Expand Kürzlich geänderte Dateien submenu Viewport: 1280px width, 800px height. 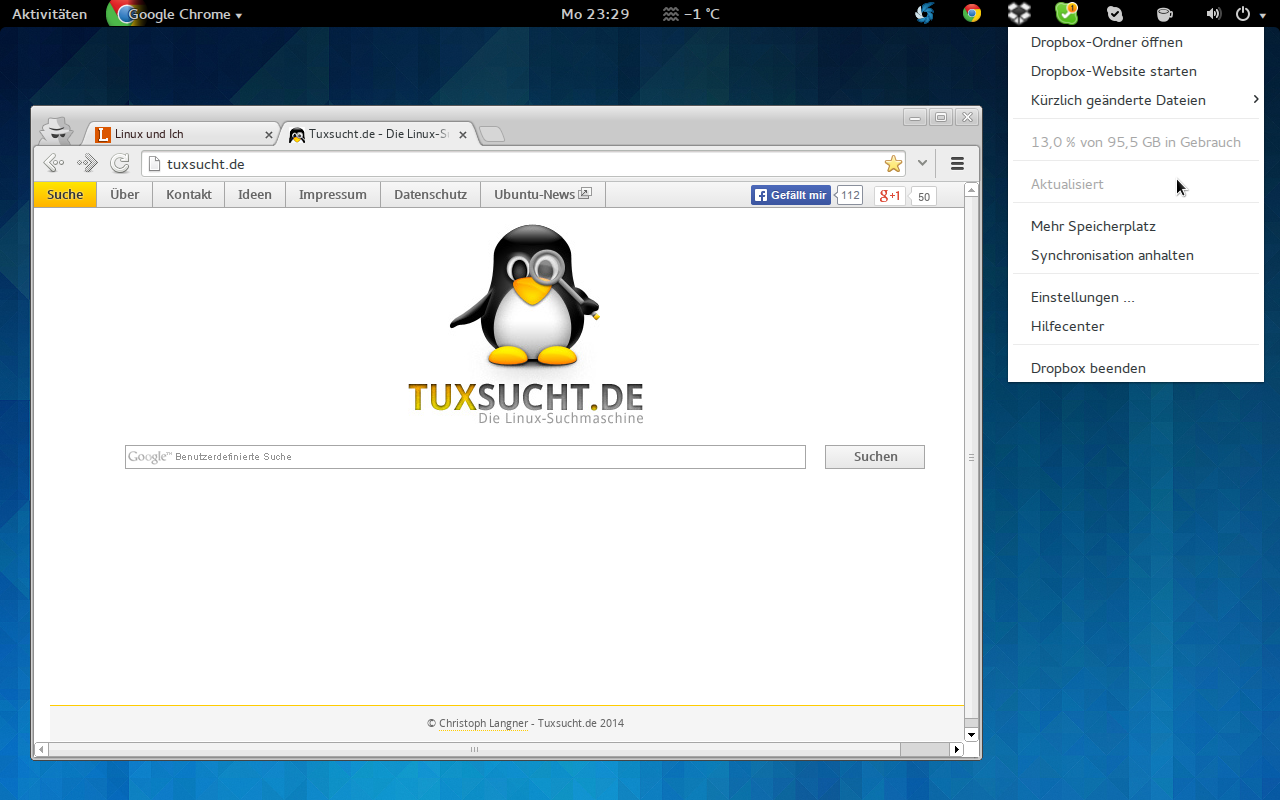pos(1136,100)
